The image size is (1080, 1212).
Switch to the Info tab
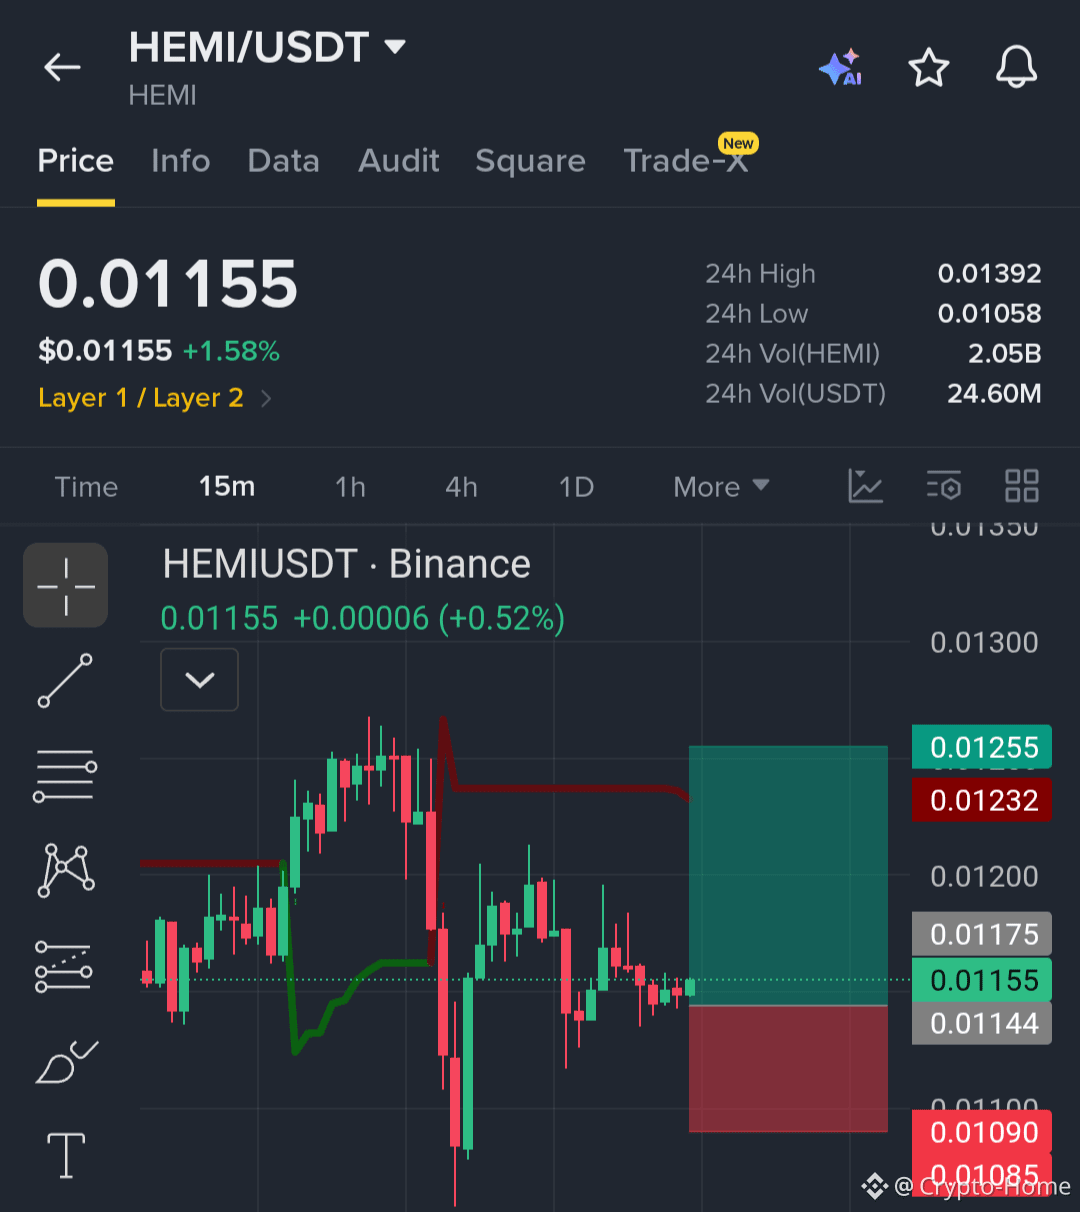click(x=181, y=161)
